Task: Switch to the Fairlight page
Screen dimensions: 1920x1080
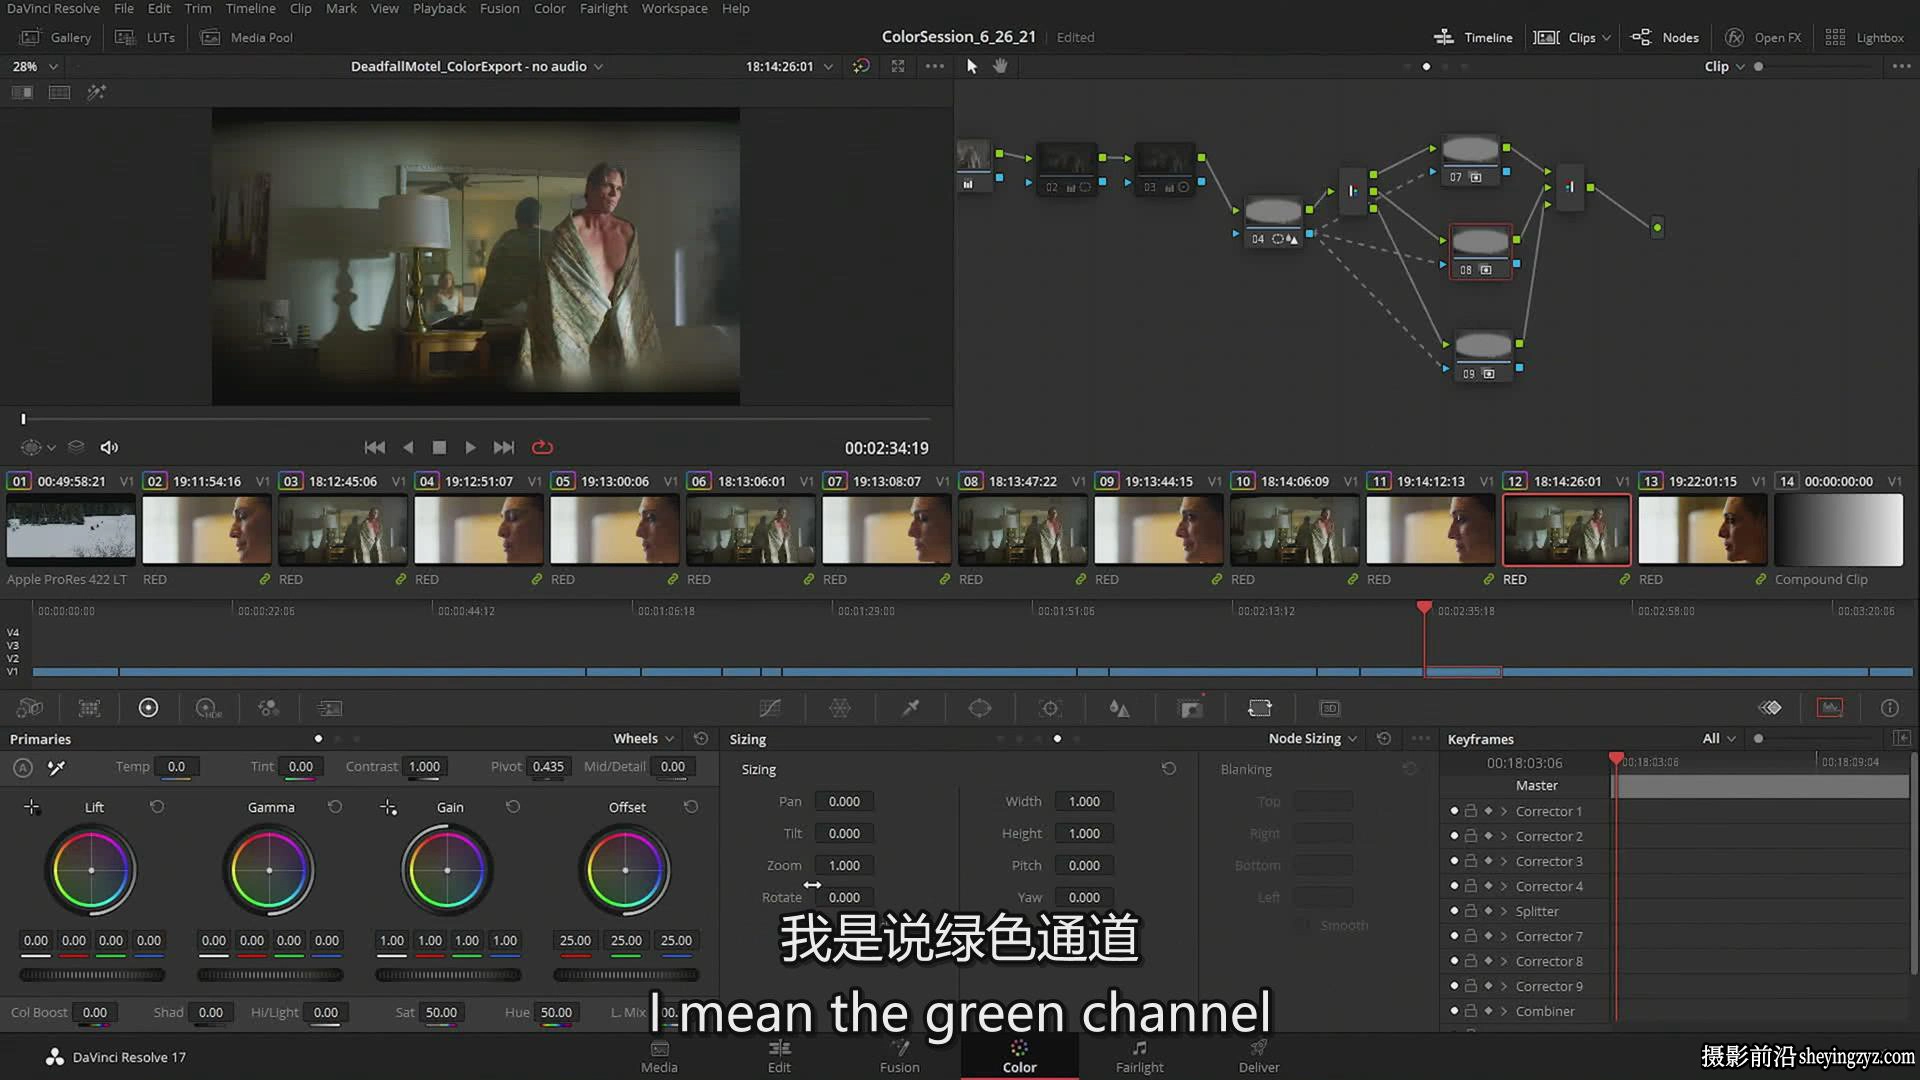Action: [1139, 1056]
